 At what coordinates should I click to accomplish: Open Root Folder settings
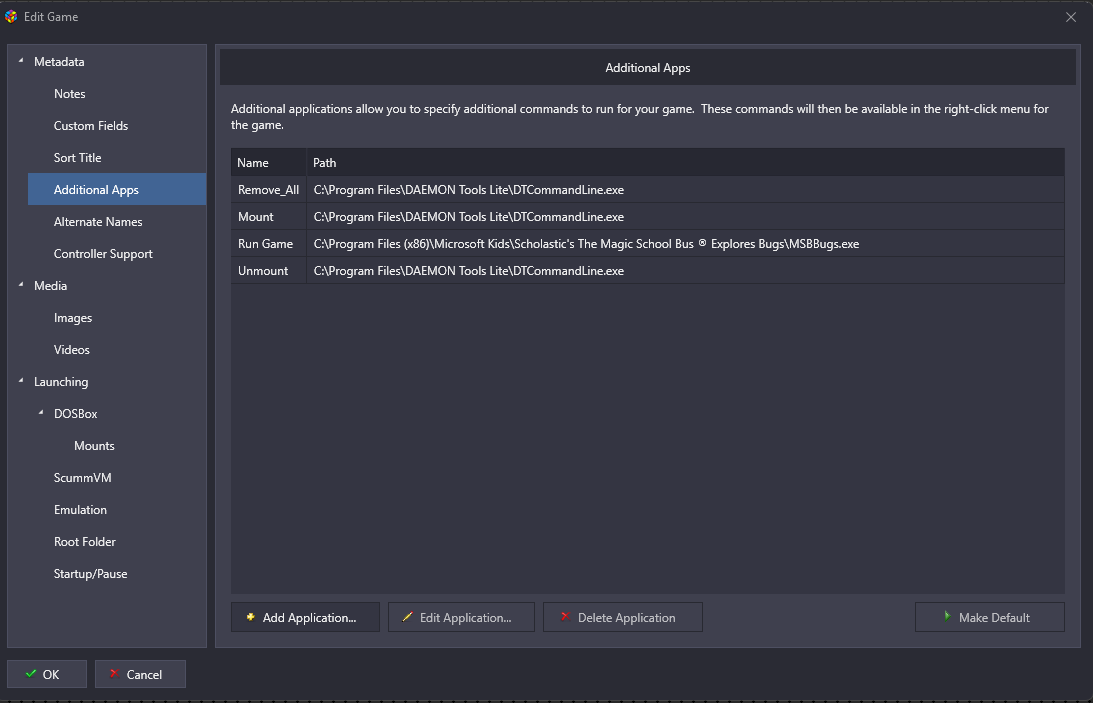[x=84, y=542]
